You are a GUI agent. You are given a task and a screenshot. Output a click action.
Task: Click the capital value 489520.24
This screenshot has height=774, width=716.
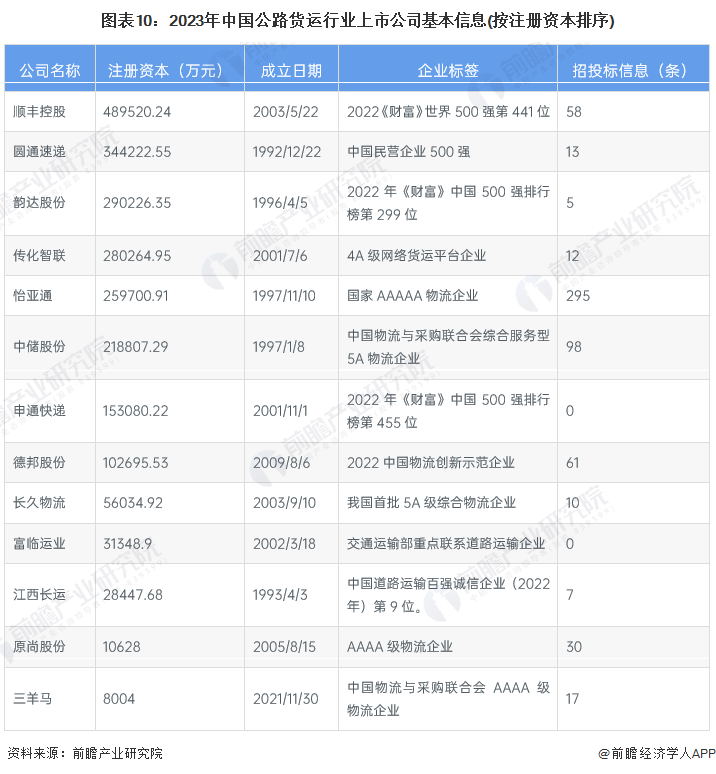coord(137,112)
